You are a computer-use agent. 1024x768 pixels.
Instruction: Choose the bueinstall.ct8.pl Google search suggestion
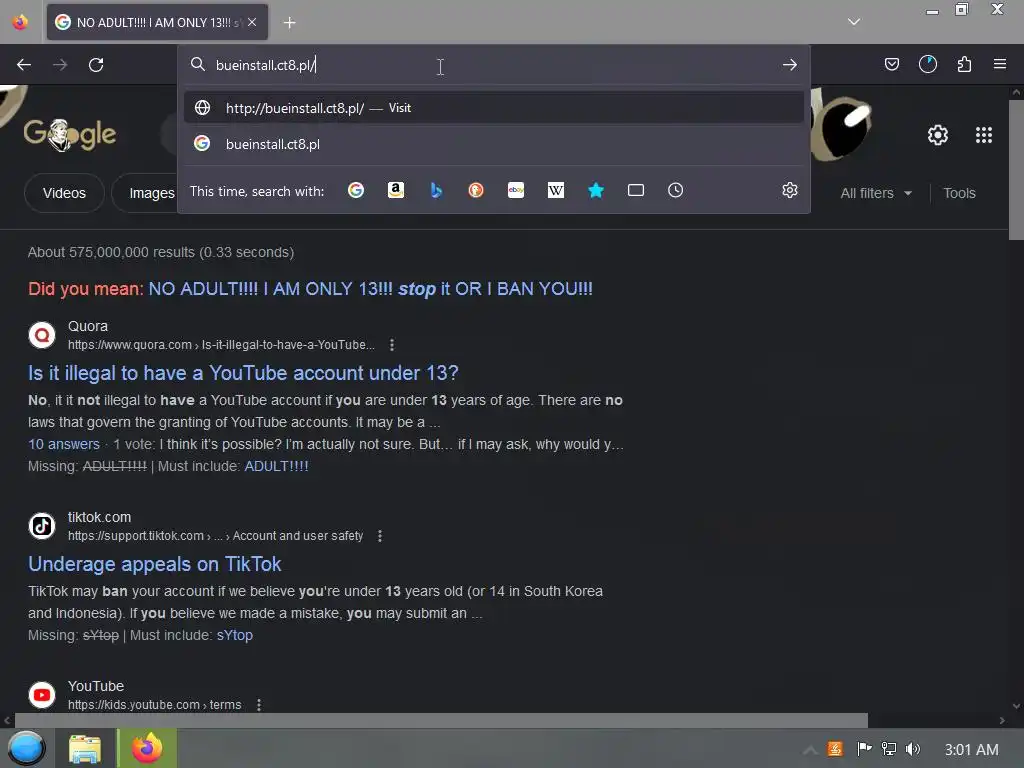494,144
